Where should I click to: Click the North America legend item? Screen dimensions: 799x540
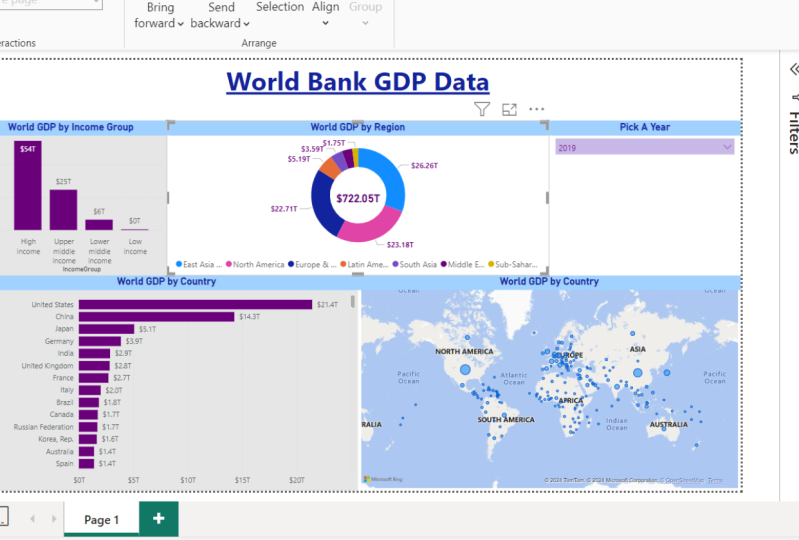(x=255, y=264)
